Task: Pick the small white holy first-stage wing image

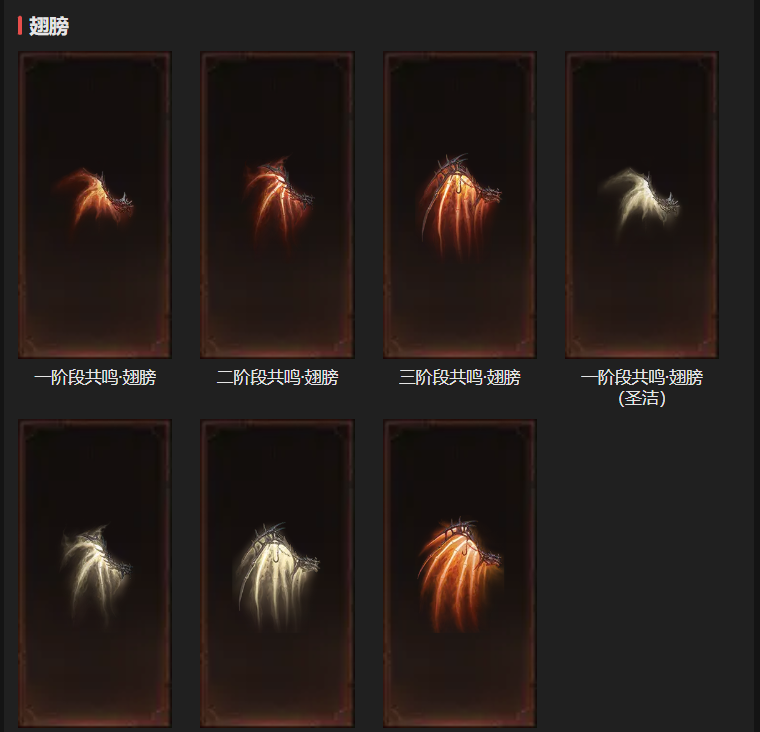Action: [x=640, y=200]
